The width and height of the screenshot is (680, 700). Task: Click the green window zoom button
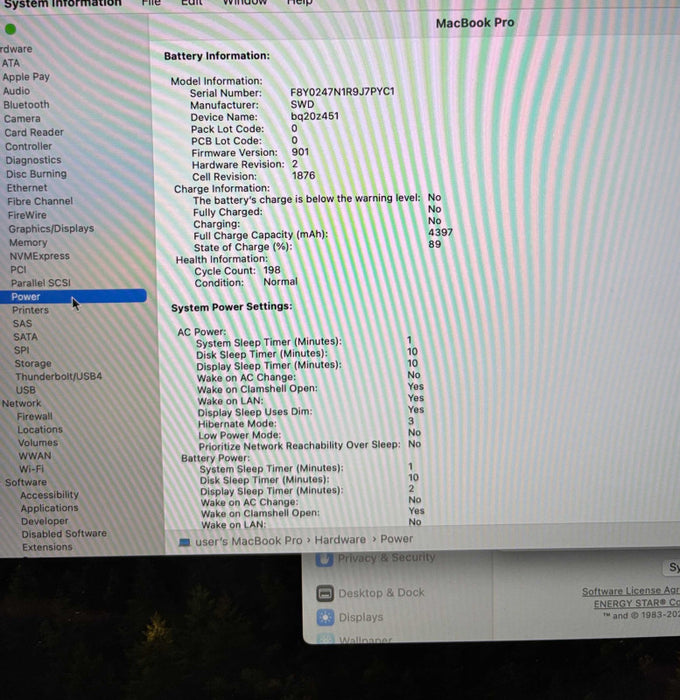click(x=10, y=29)
